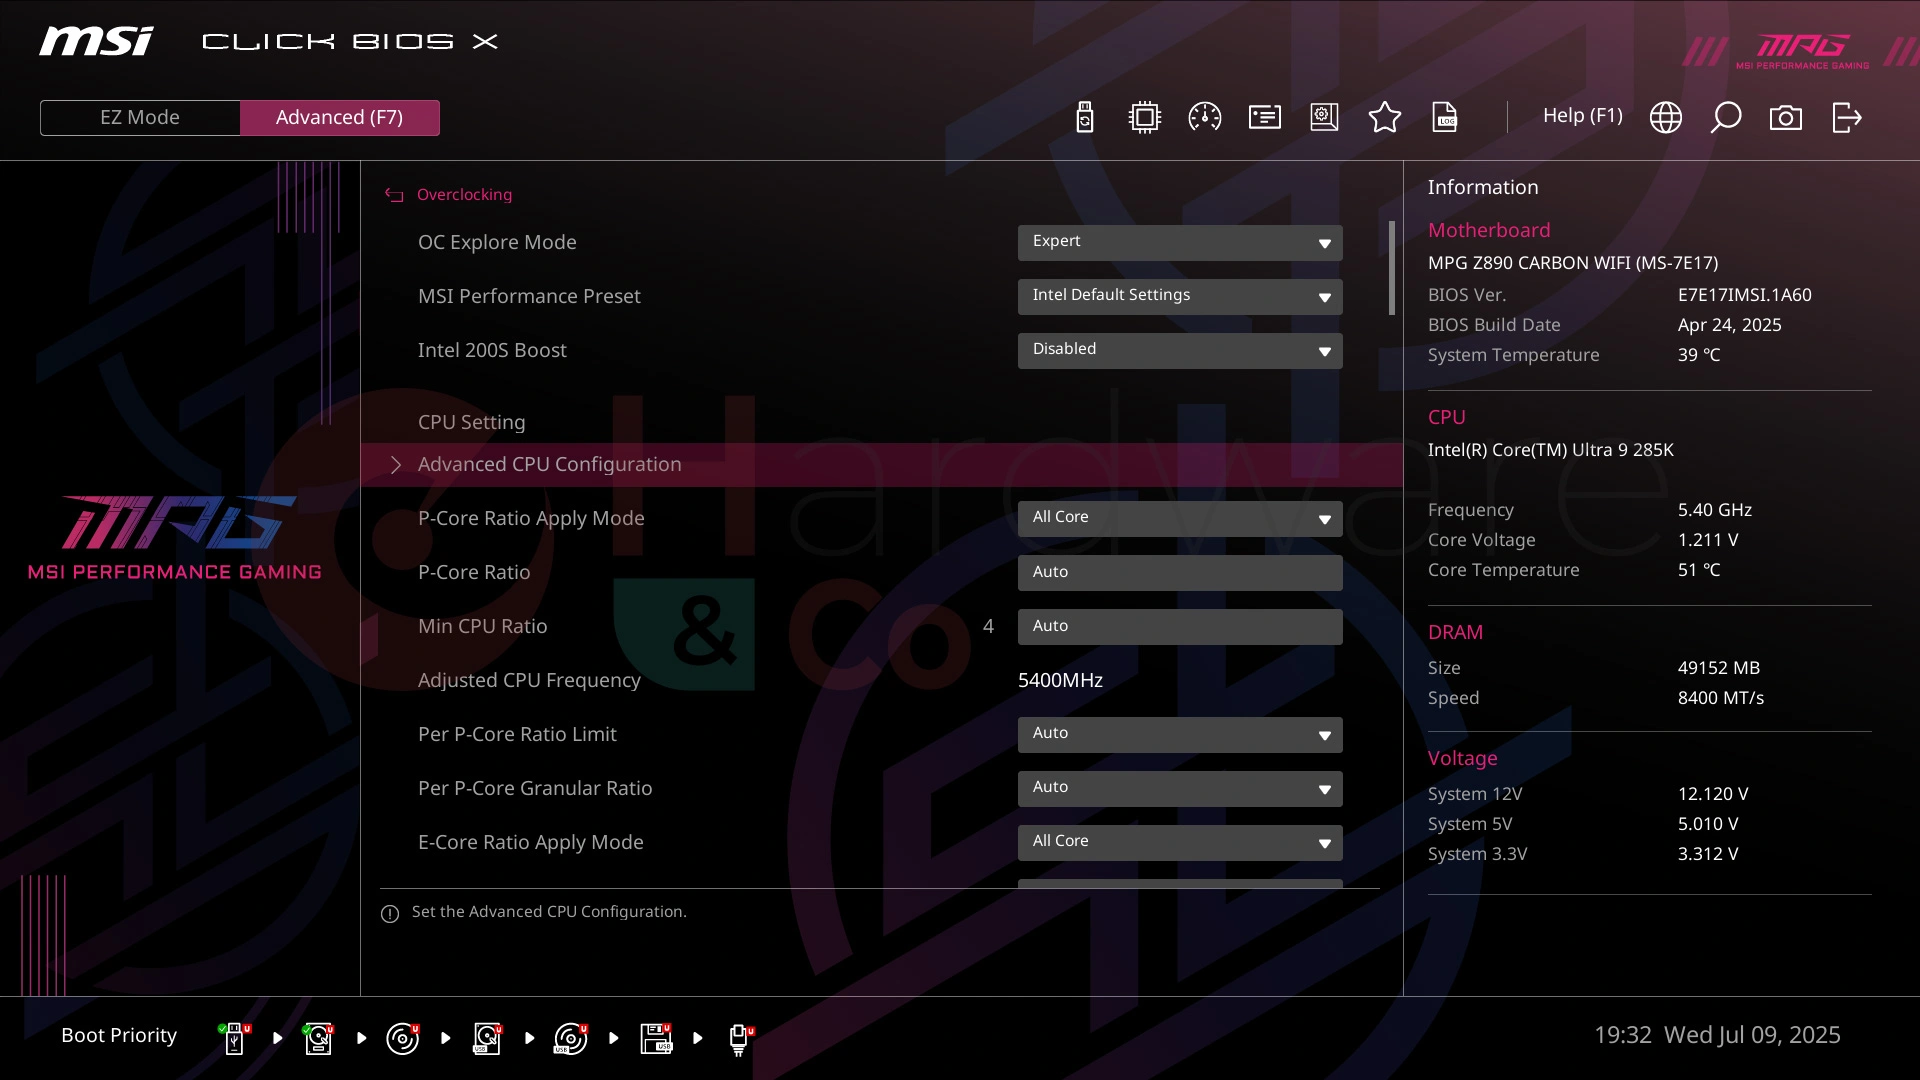Open the OC Explore Mode dropdown
Image resolution: width=1920 pixels, height=1080 pixels.
click(1180, 242)
